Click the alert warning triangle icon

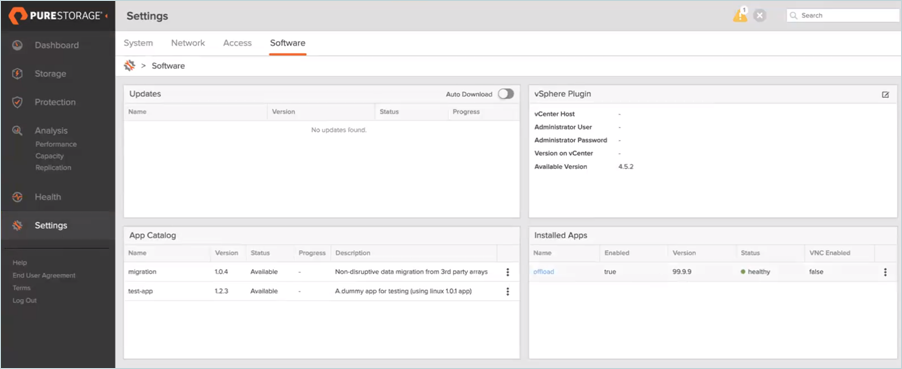click(740, 15)
